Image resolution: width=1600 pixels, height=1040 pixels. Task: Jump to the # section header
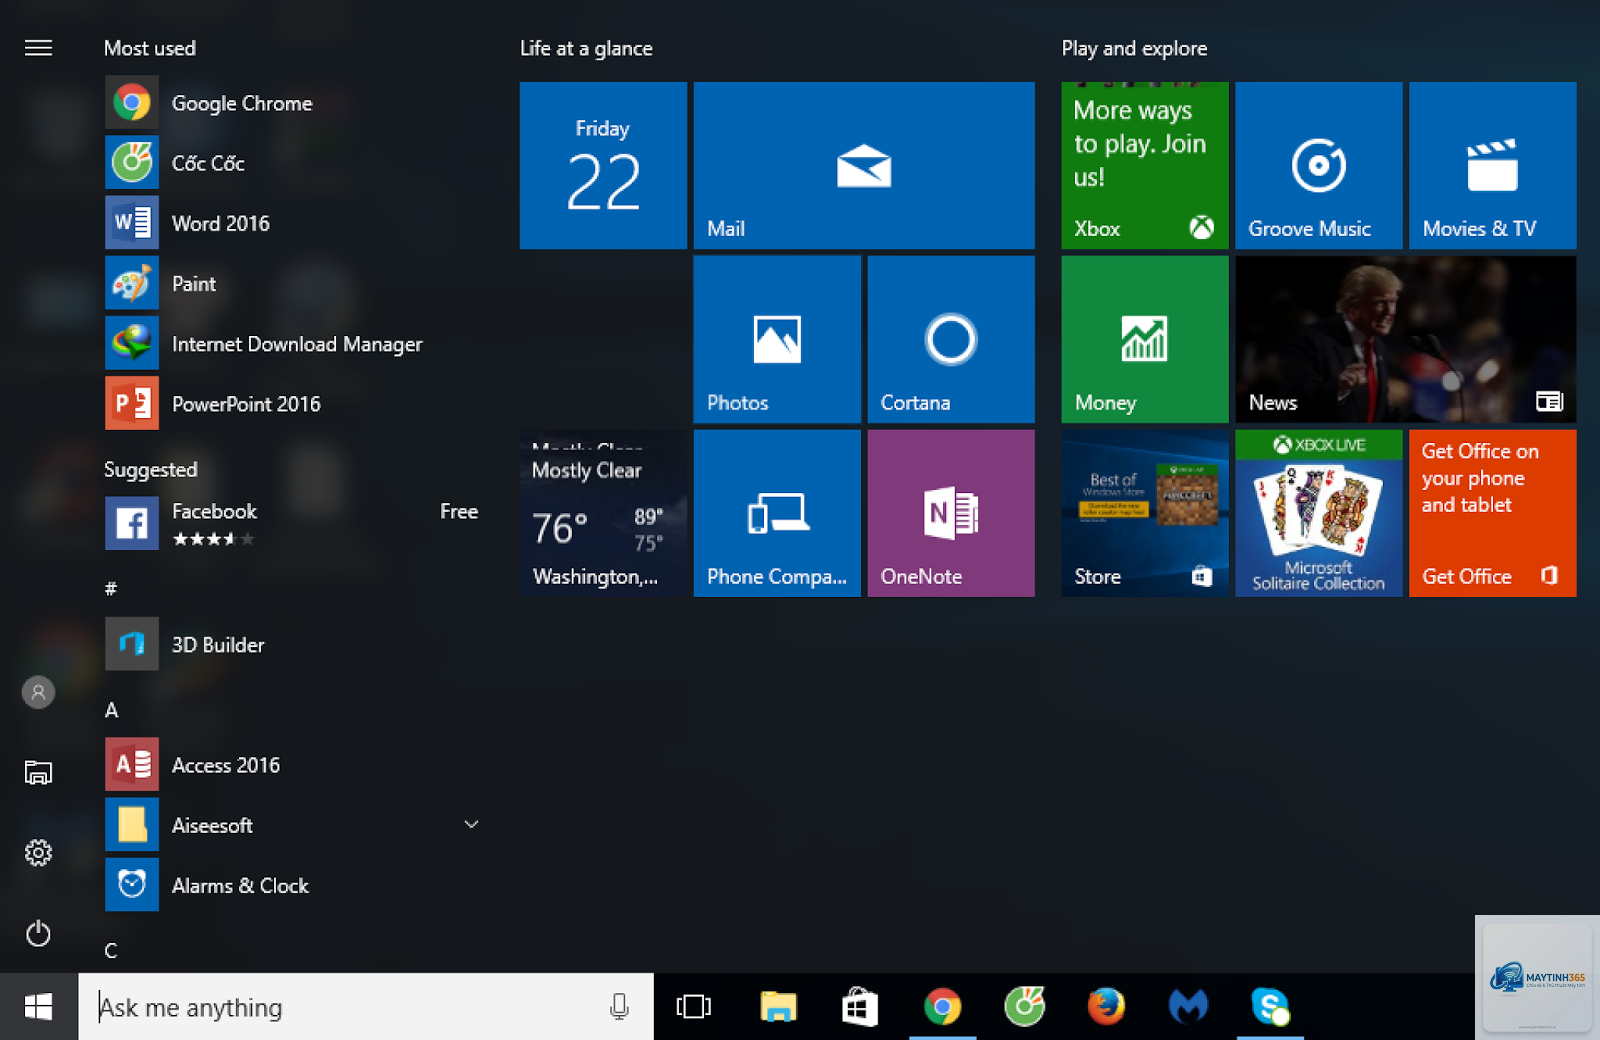(111, 589)
